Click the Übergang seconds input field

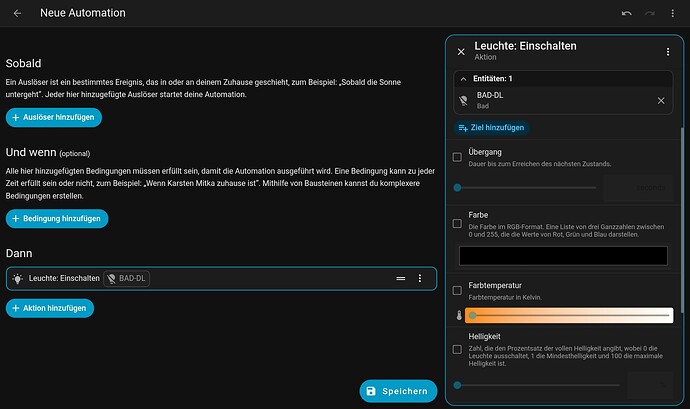point(638,188)
